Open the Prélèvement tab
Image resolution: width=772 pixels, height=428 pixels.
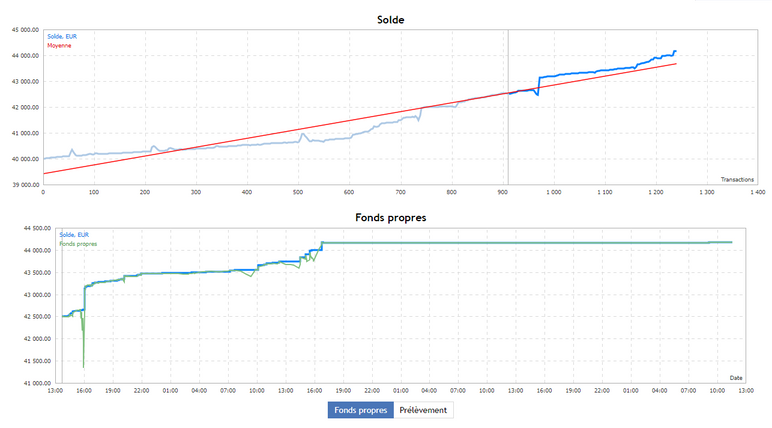click(423, 410)
